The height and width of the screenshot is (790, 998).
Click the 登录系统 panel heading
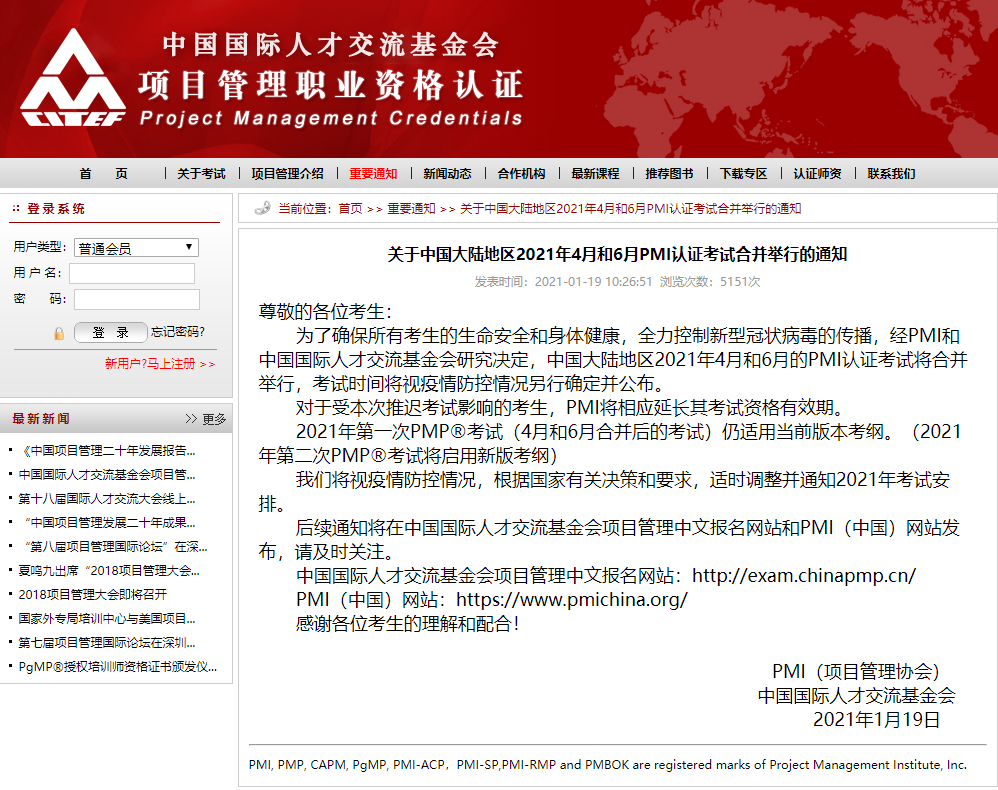[55, 209]
